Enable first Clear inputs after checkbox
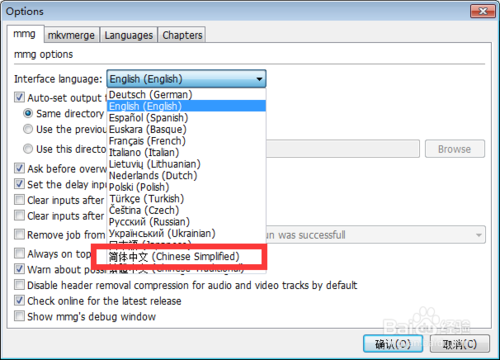This screenshot has width=500, height=360. (x=19, y=200)
